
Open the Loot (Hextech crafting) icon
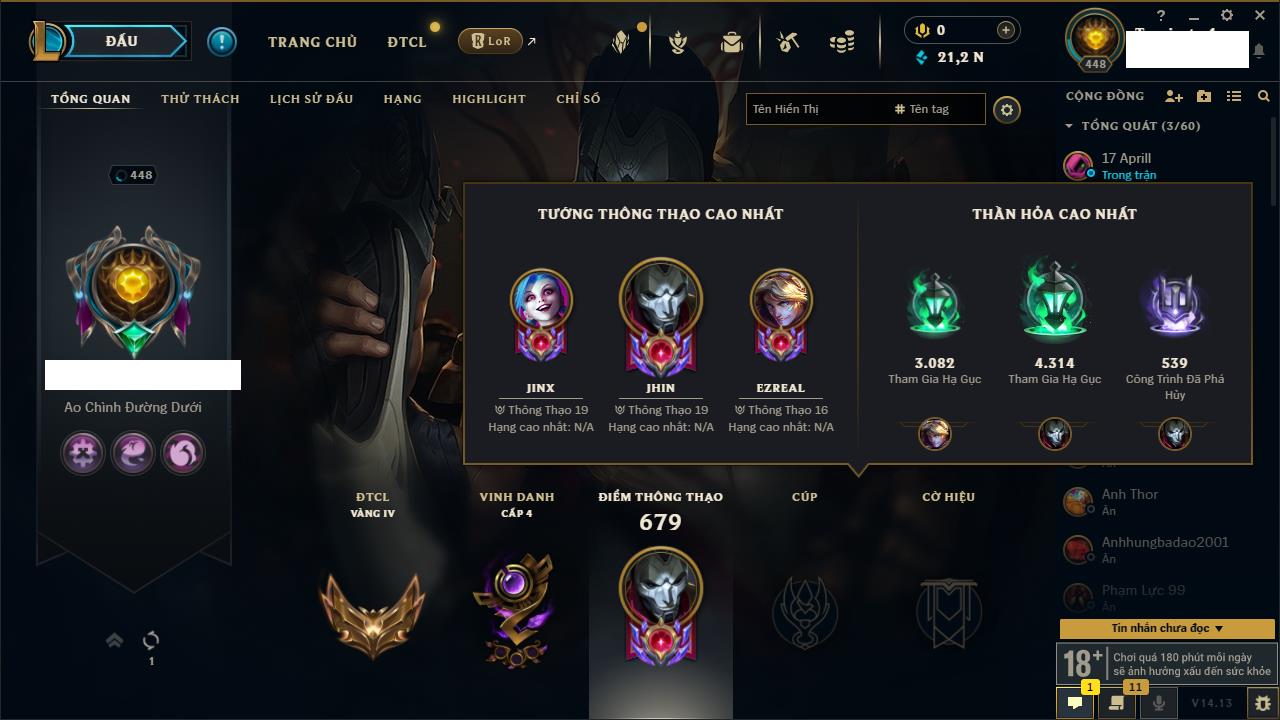click(x=789, y=42)
